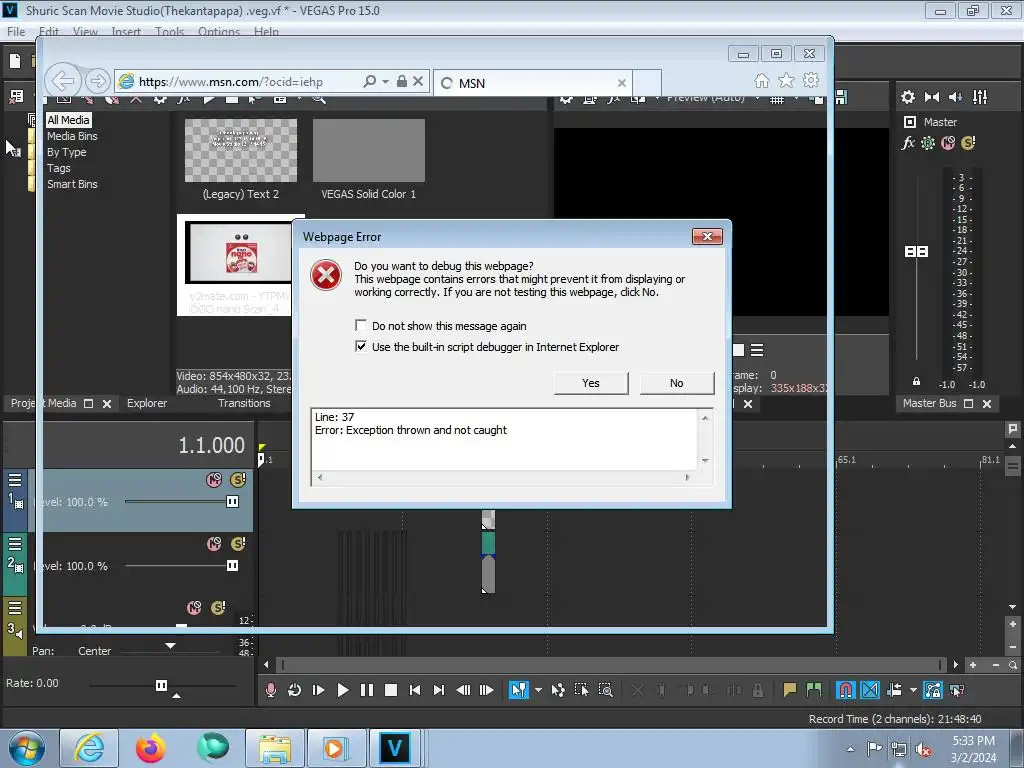The image size is (1024, 768).
Task: Solo video track 1
Action: (x=238, y=480)
